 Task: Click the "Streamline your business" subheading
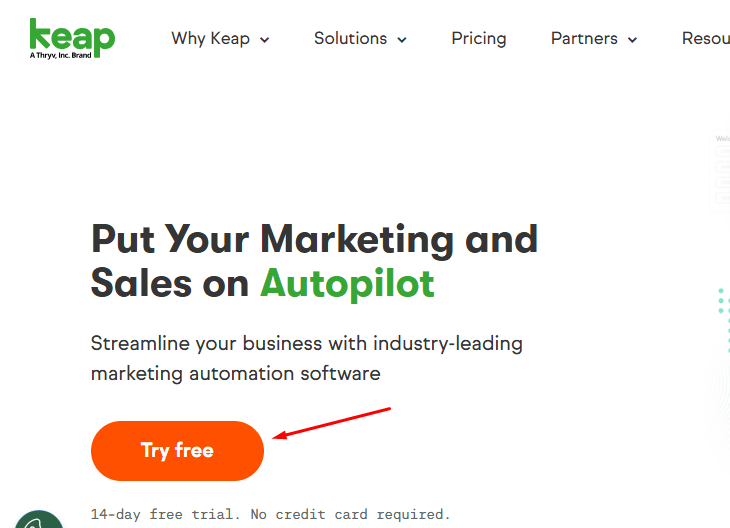(x=306, y=344)
